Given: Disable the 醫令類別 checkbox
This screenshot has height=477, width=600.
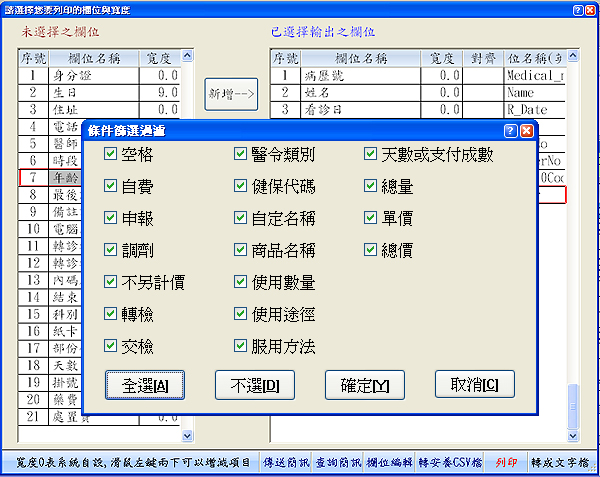Looking at the screenshot, I should (x=240, y=155).
